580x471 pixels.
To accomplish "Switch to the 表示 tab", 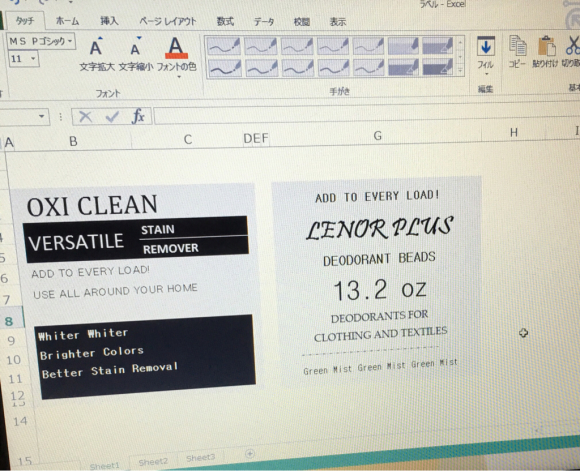I will click(338, 22).
